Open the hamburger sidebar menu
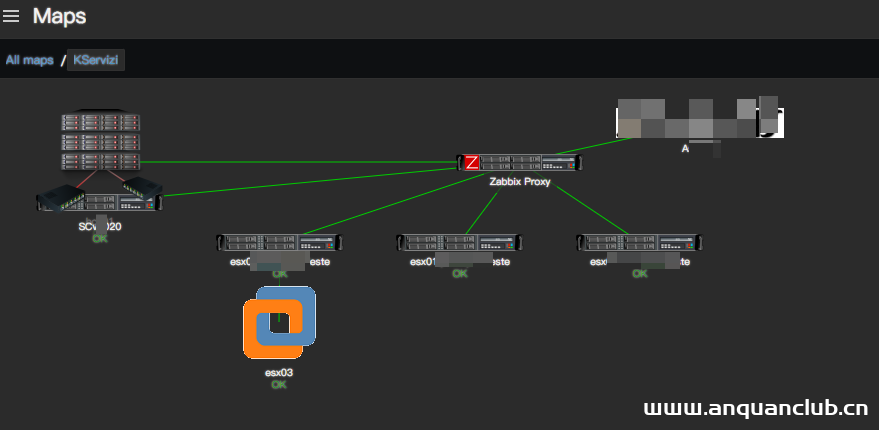 pyautogui.click(x=11, y=16)
